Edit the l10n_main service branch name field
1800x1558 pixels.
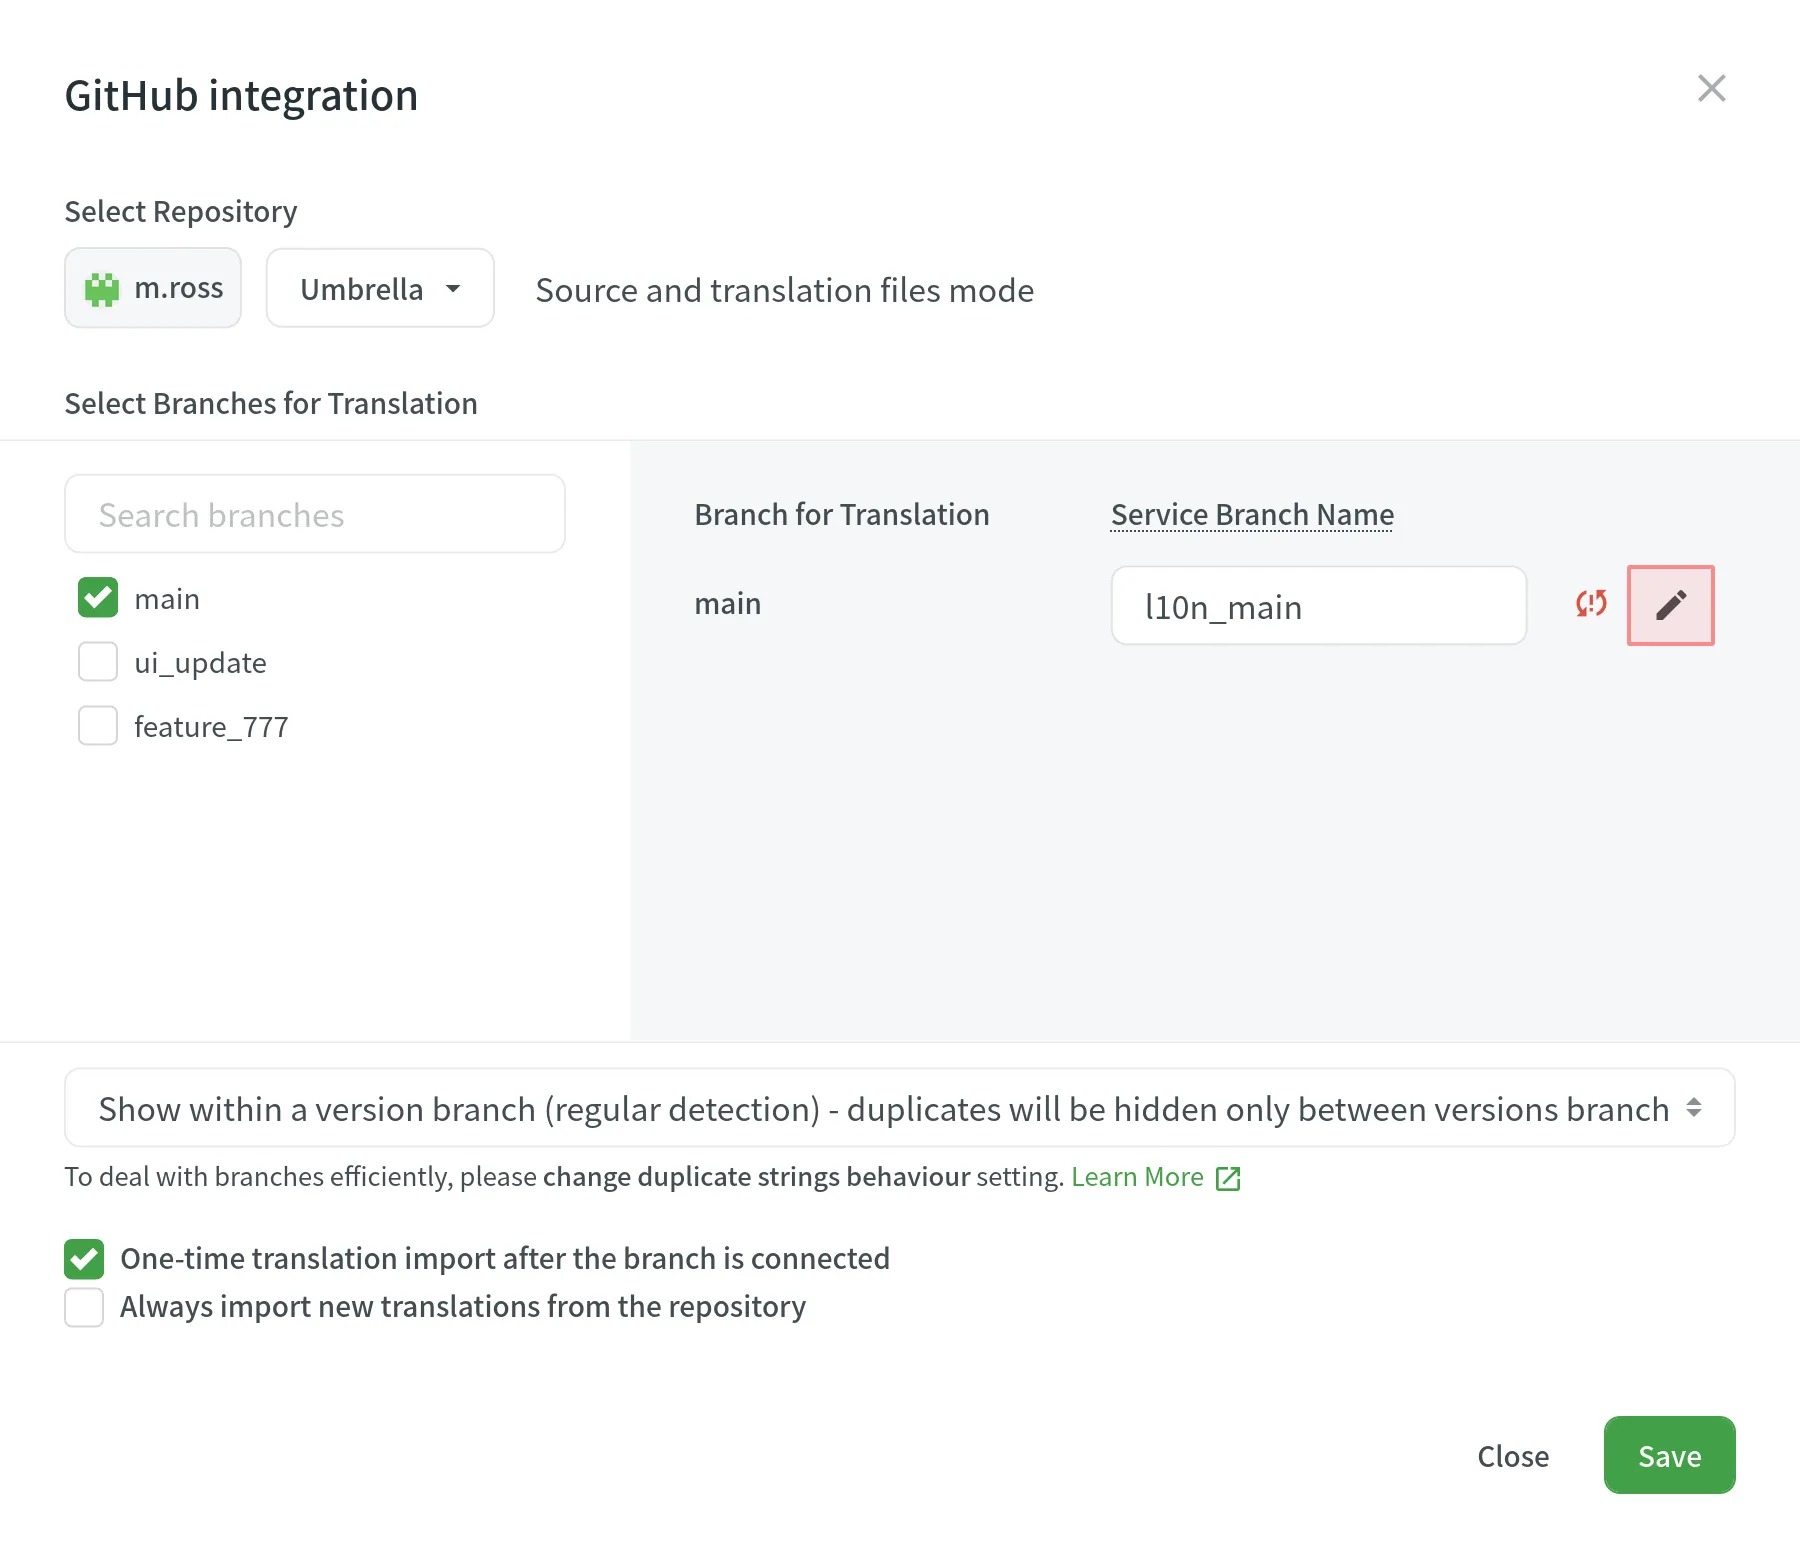pos(1318,606)
